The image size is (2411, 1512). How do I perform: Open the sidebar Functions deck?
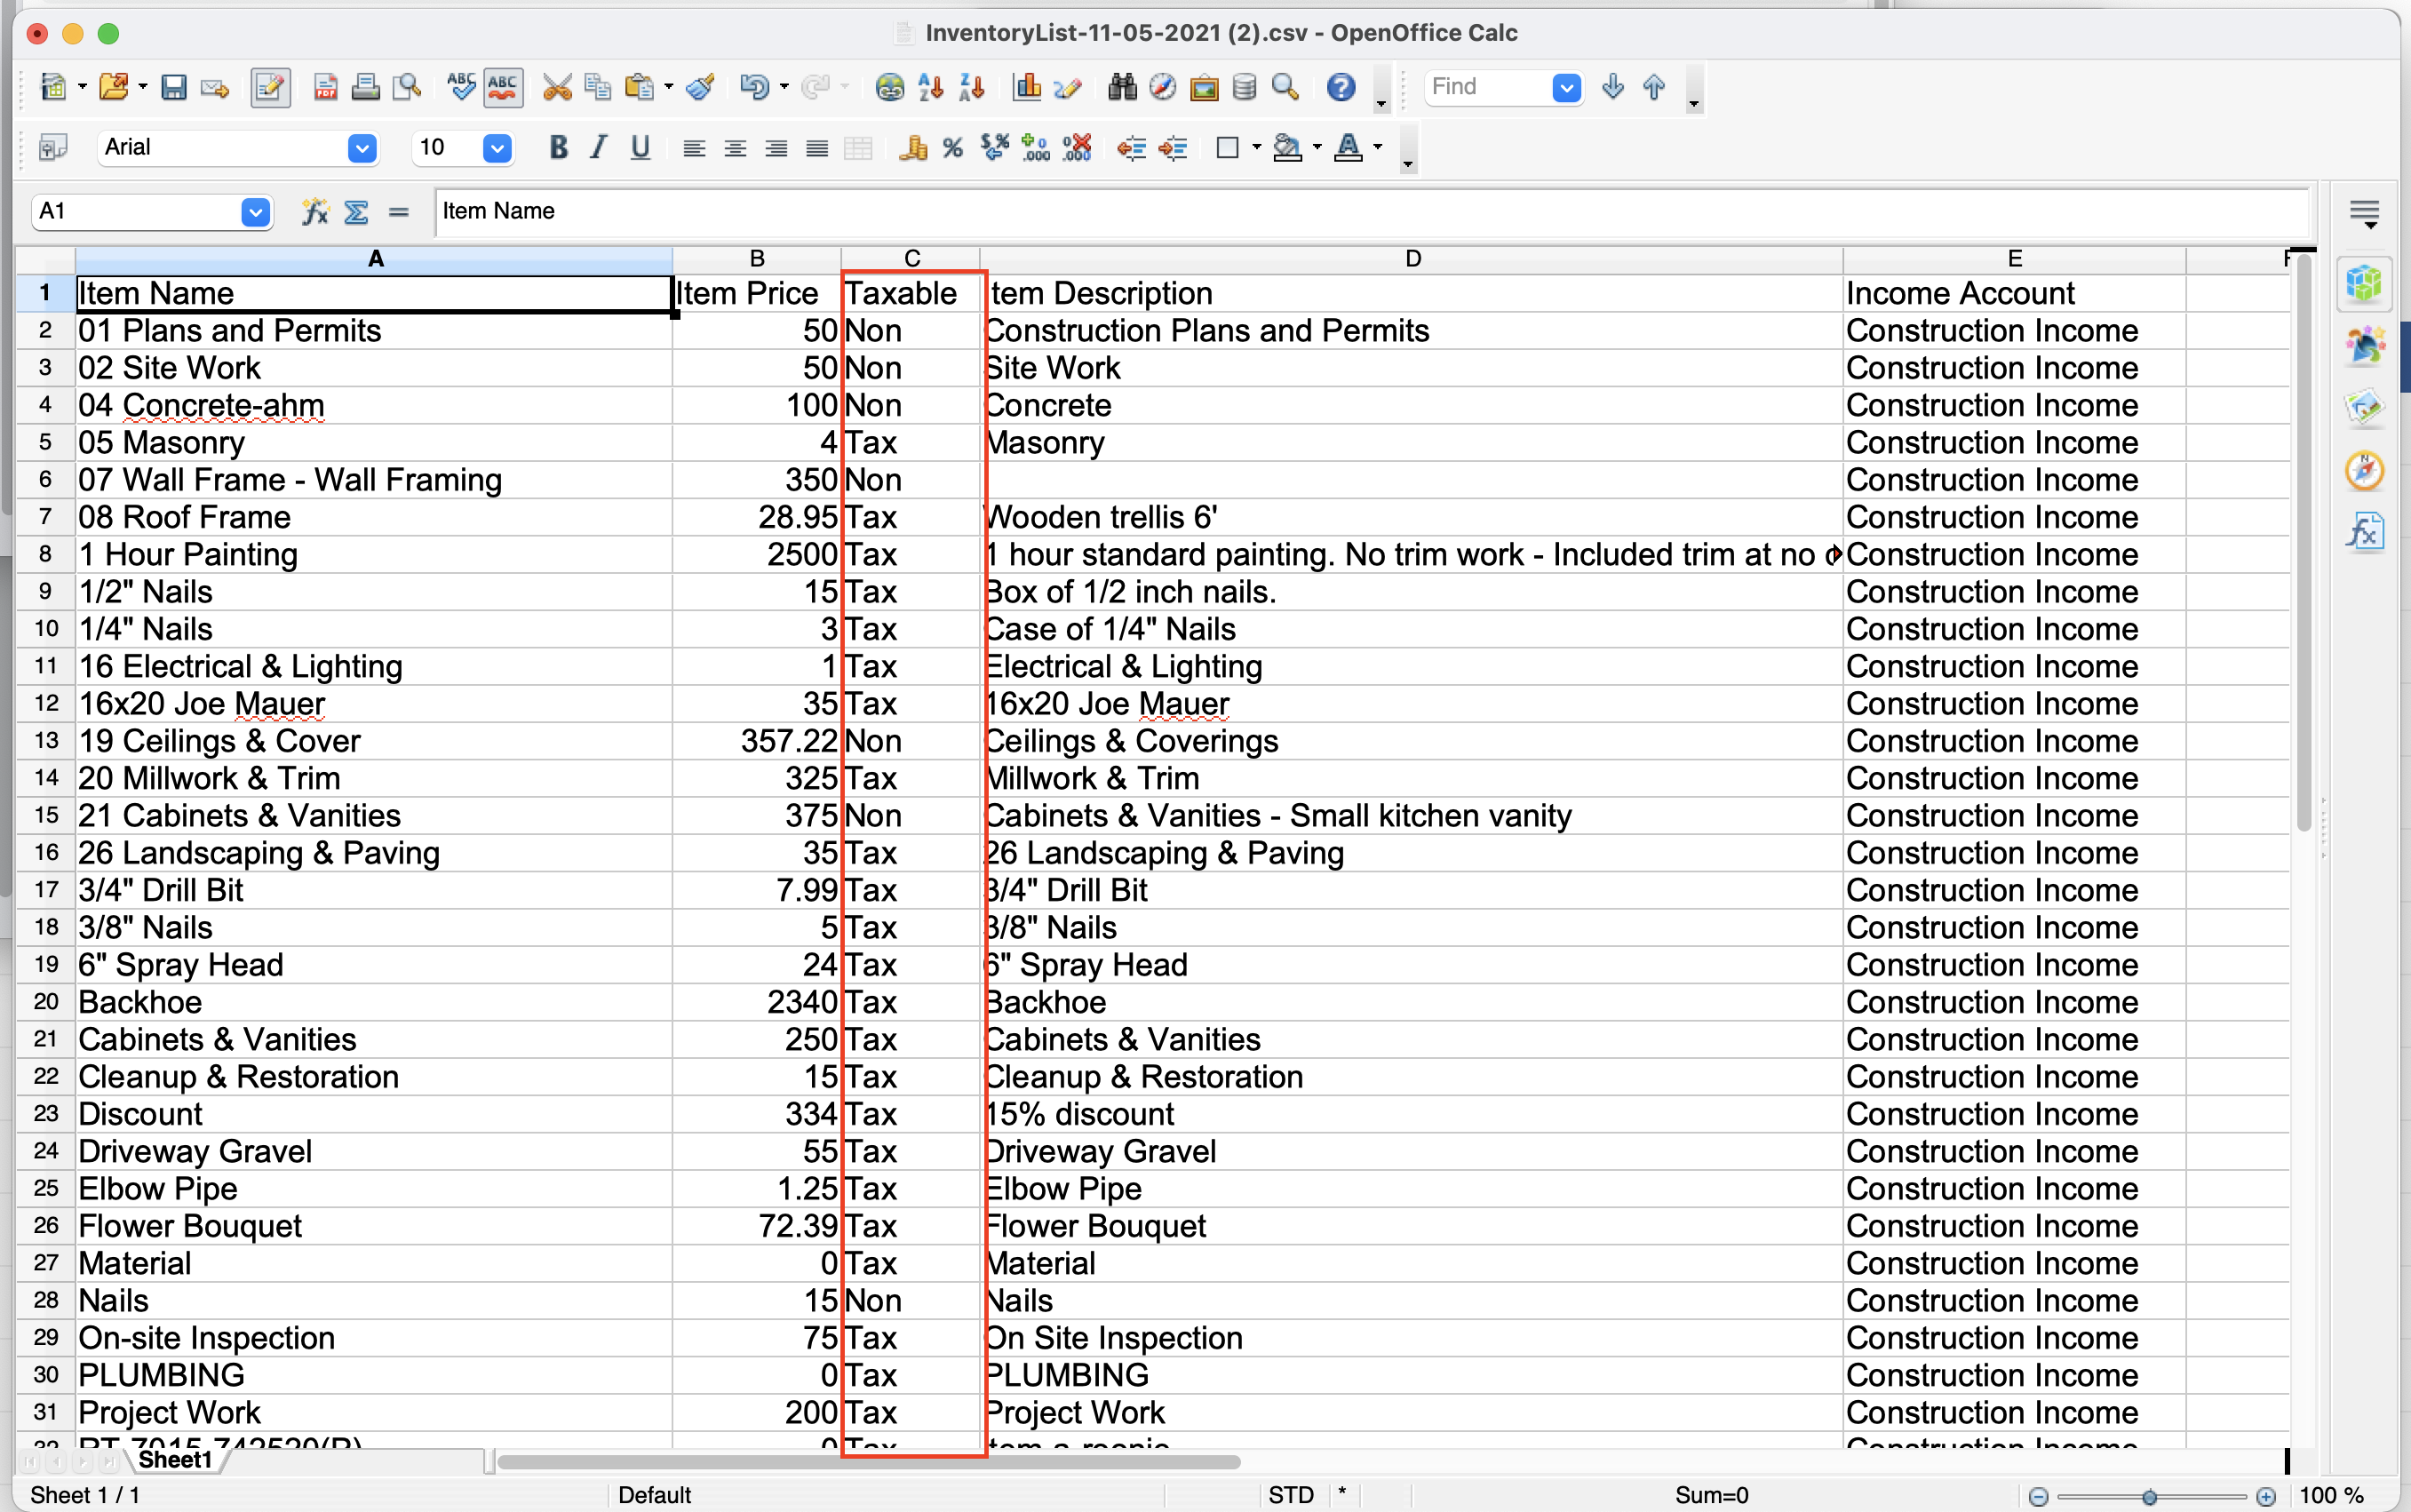click(x=2365, y=532)
